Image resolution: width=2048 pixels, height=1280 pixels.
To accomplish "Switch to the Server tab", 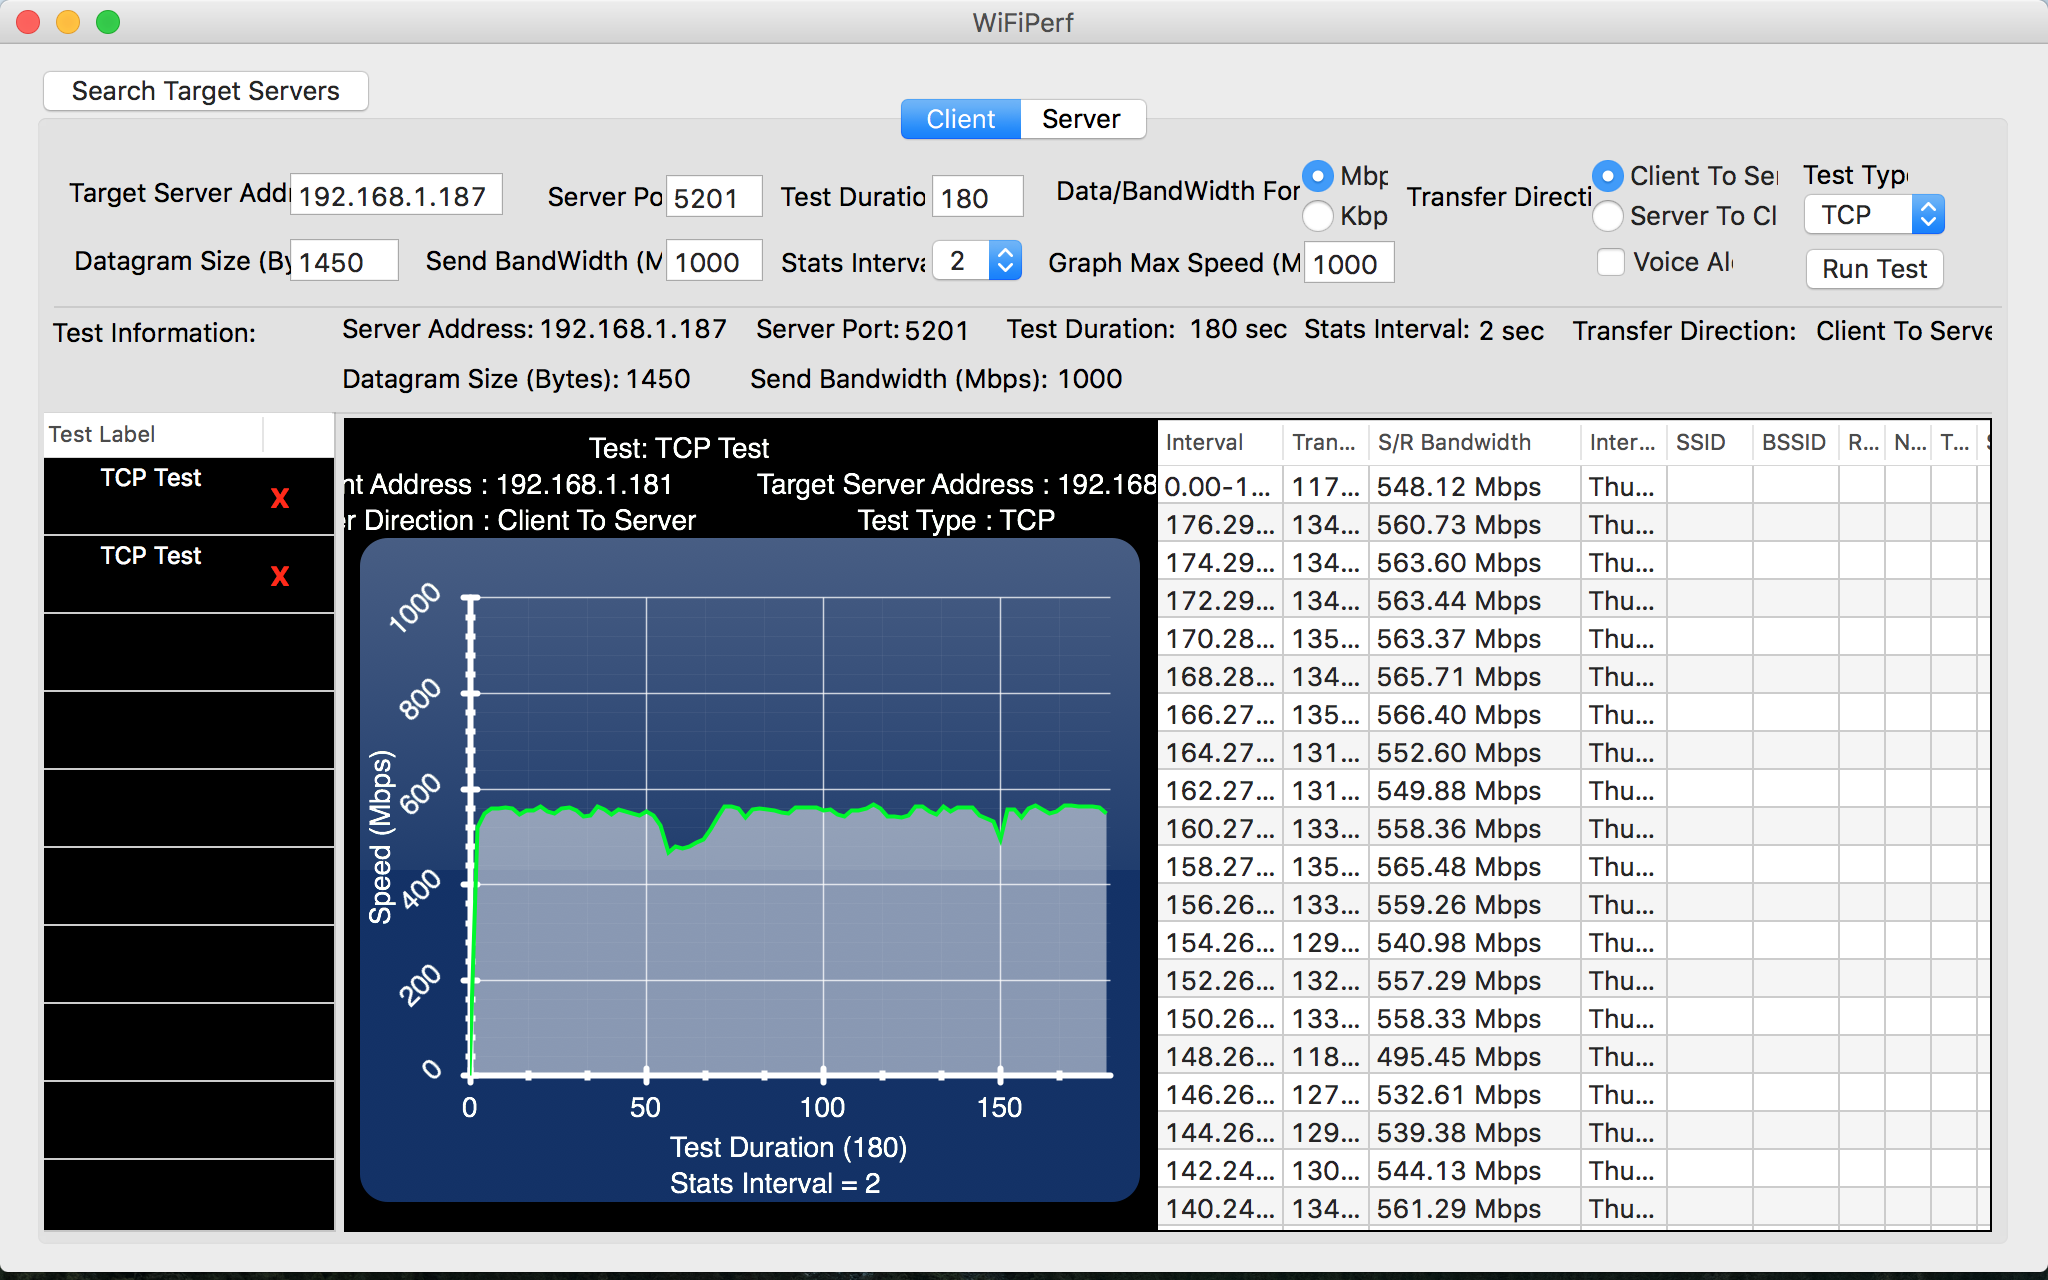I will coord(1081,119).
